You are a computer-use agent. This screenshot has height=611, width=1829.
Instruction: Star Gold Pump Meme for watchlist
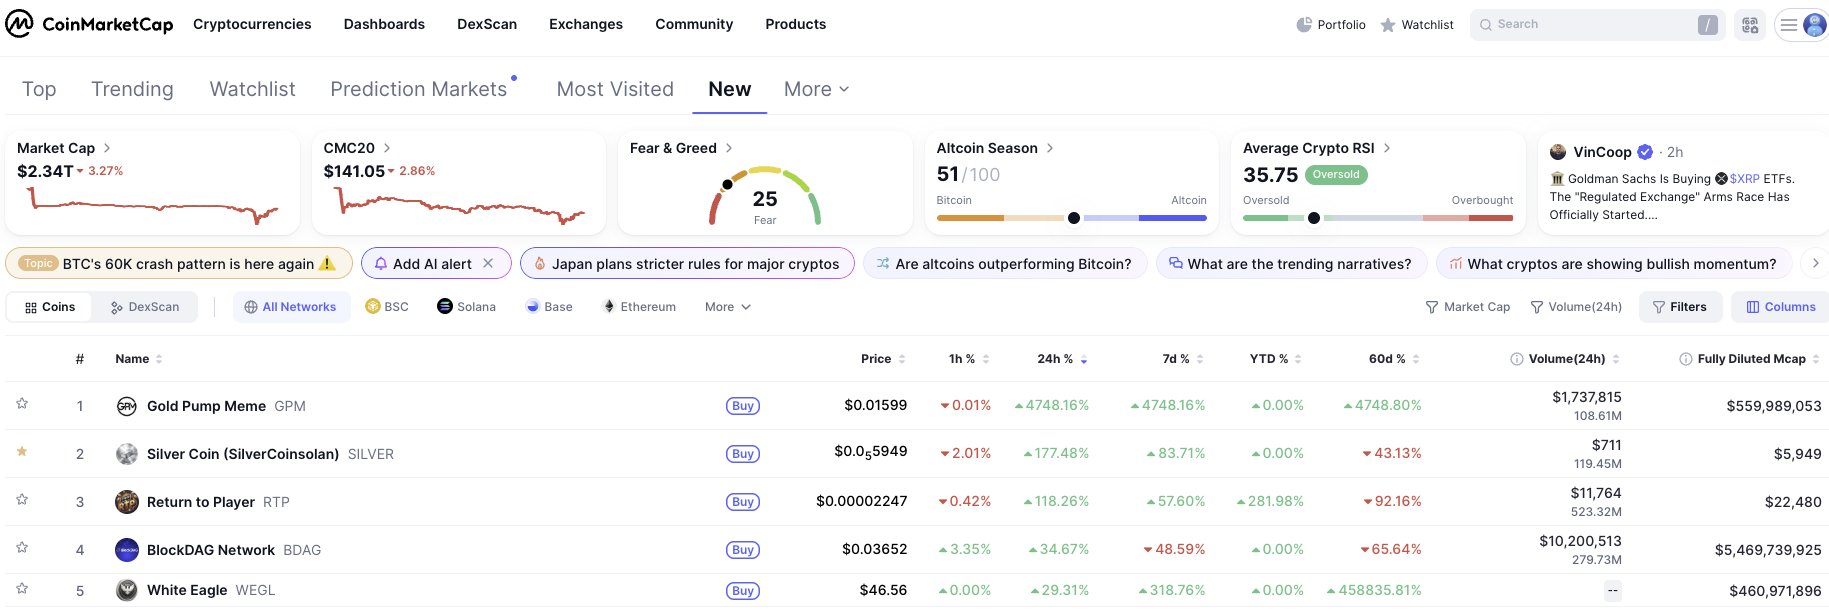pyautogui.click(x=22, y=404)
